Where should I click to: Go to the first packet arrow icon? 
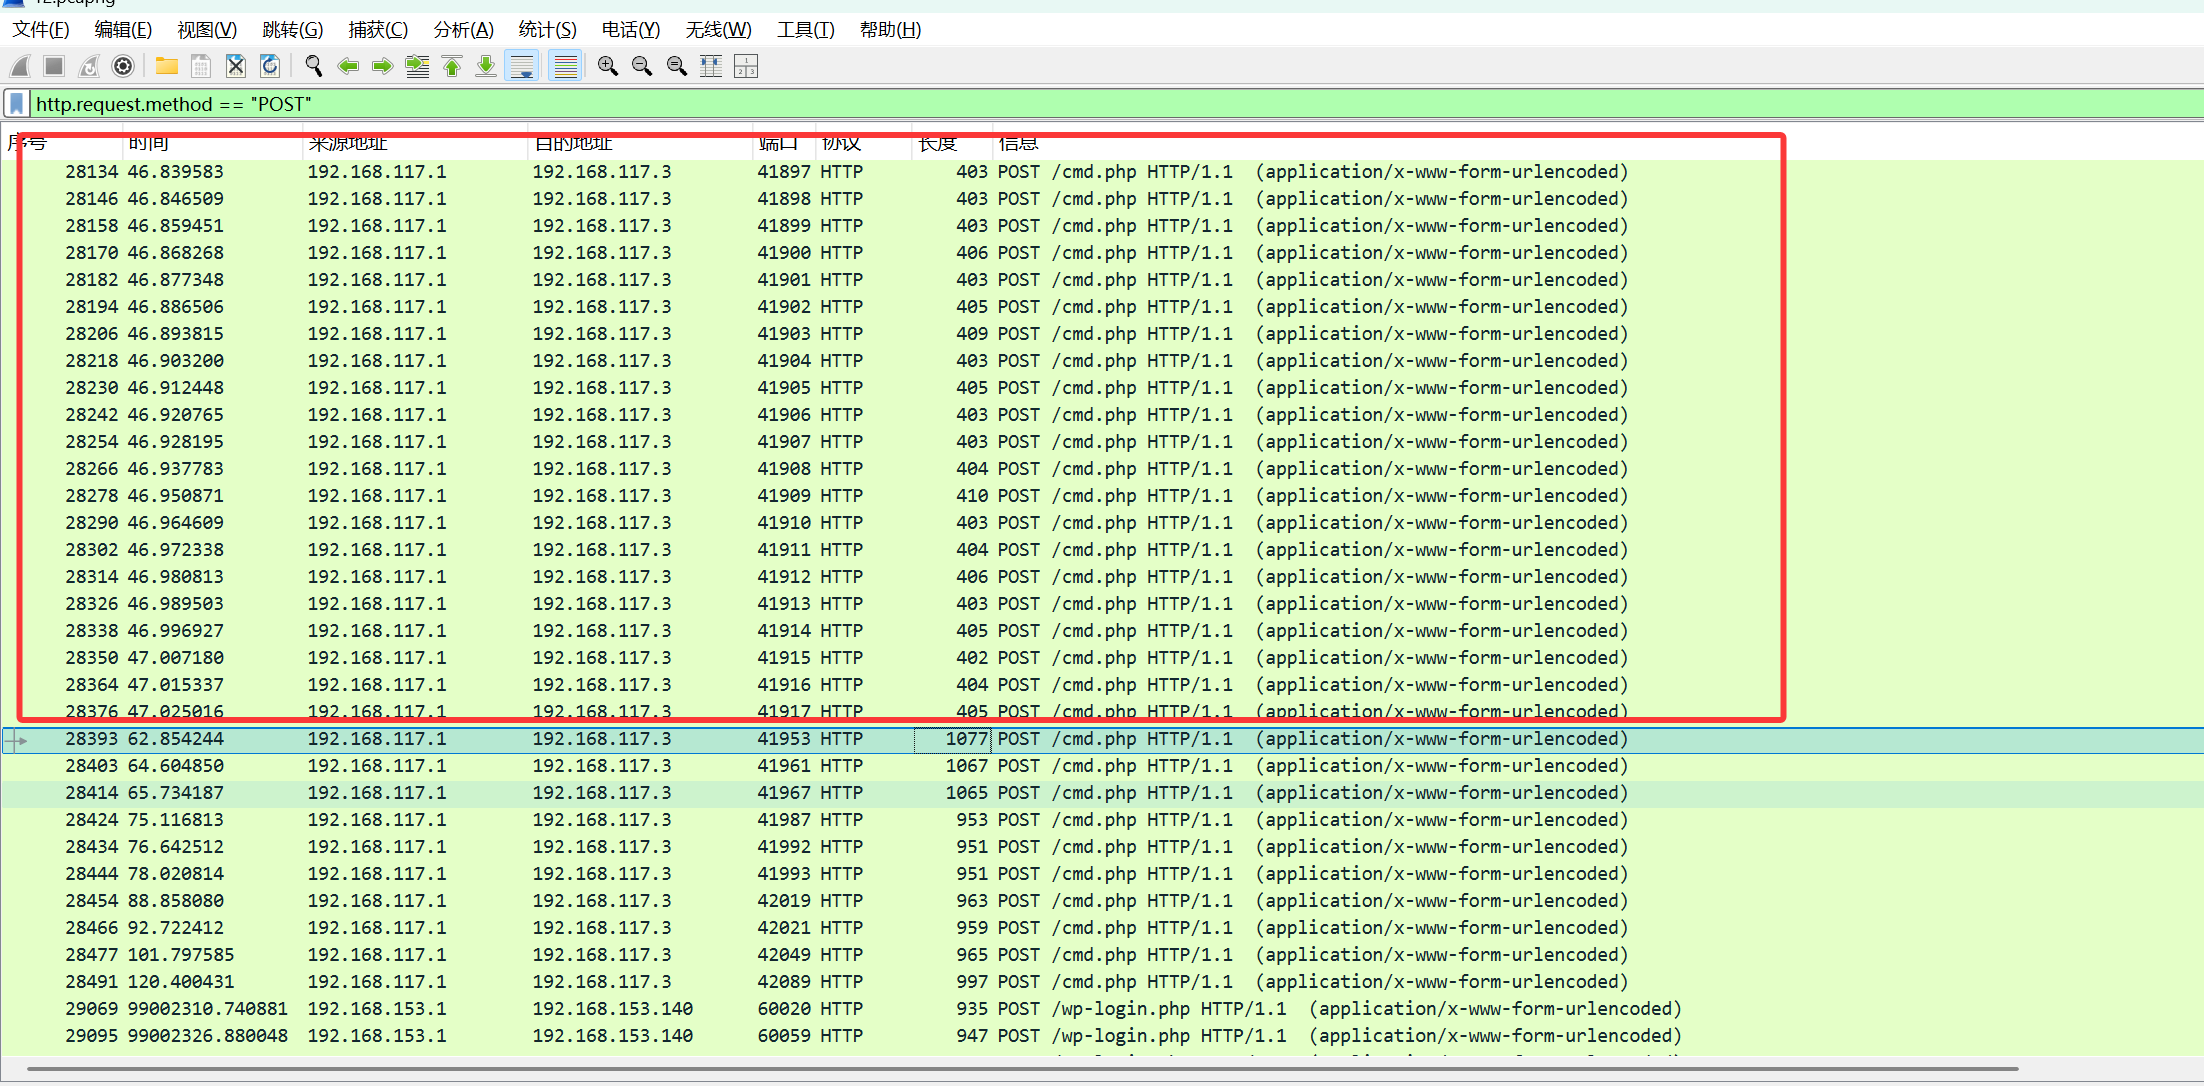(x=452, y=67)
